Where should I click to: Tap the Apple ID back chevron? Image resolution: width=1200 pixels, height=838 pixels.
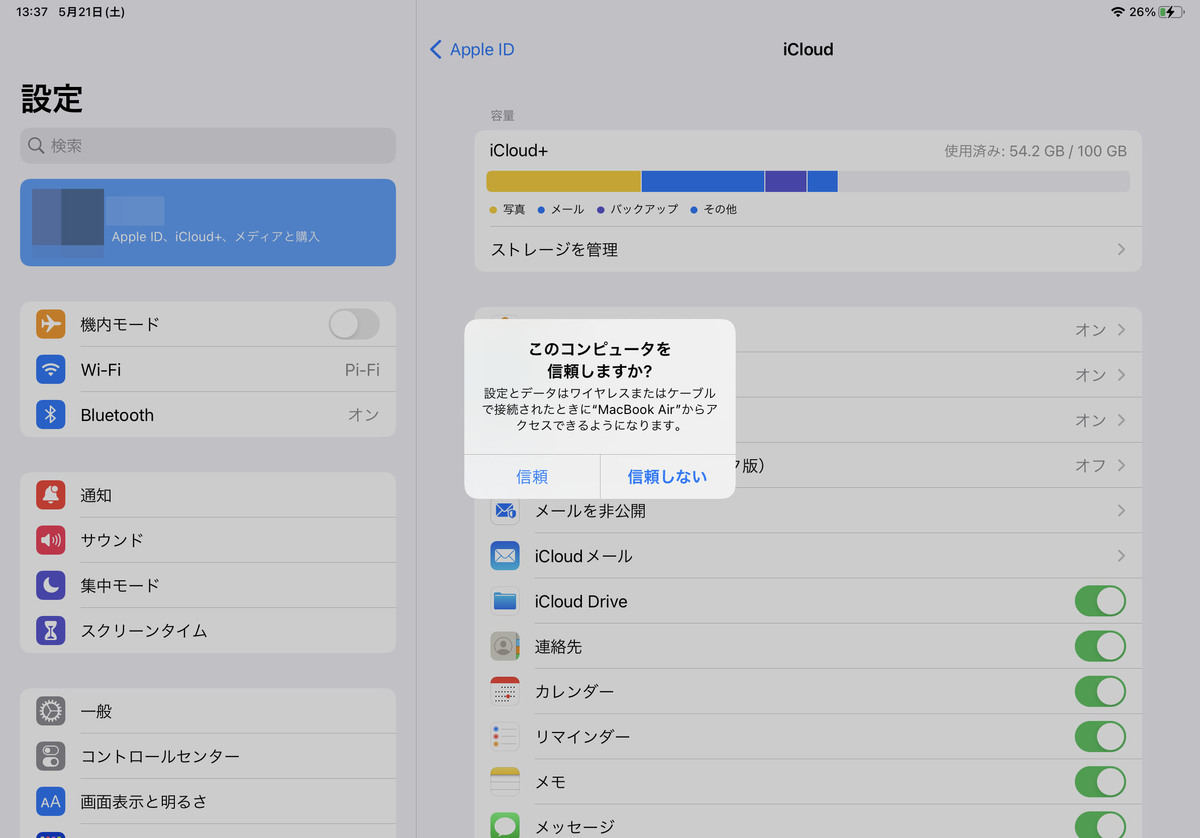(x=435, y=49)
